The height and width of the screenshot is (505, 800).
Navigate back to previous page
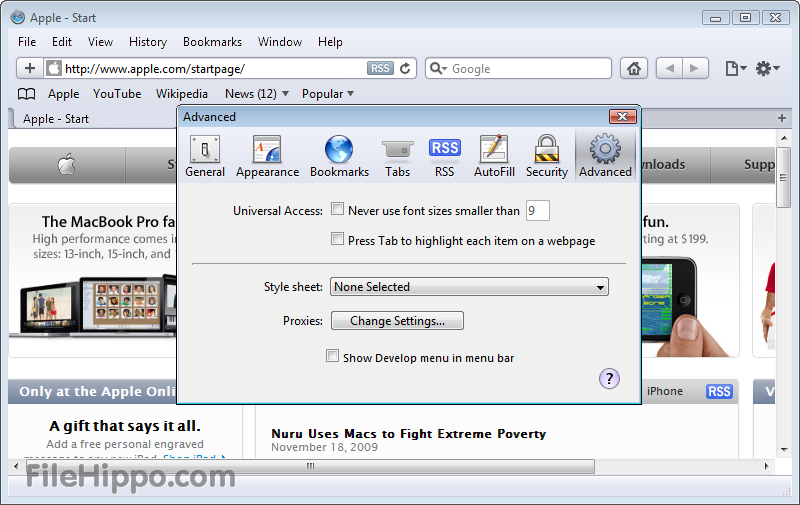pos(669,68)
